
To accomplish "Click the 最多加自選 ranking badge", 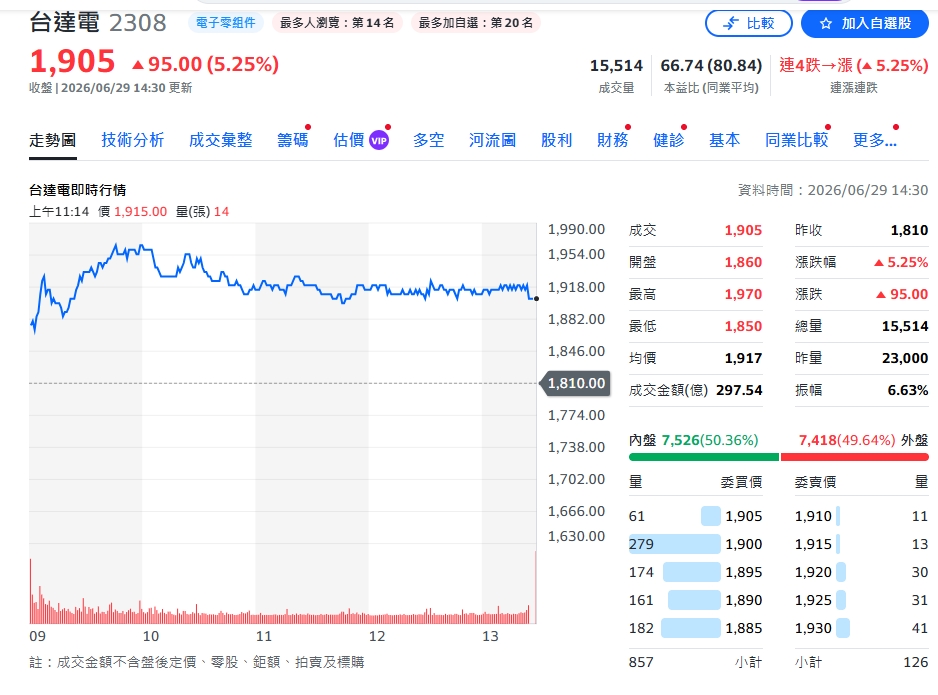I will tap(476, 23).
